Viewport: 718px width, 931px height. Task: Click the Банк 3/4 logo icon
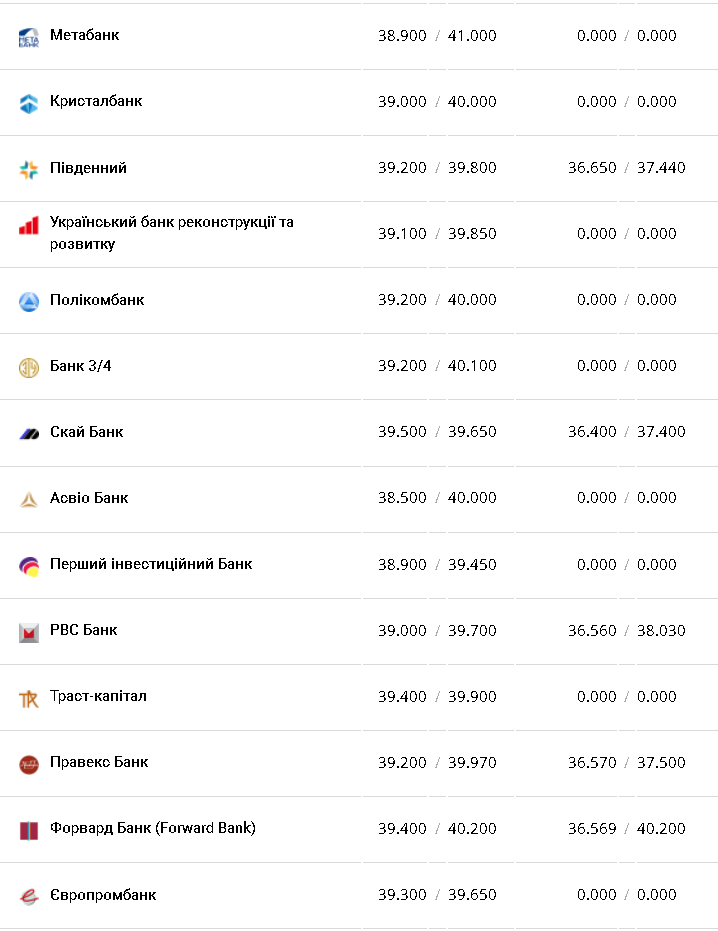28,367
